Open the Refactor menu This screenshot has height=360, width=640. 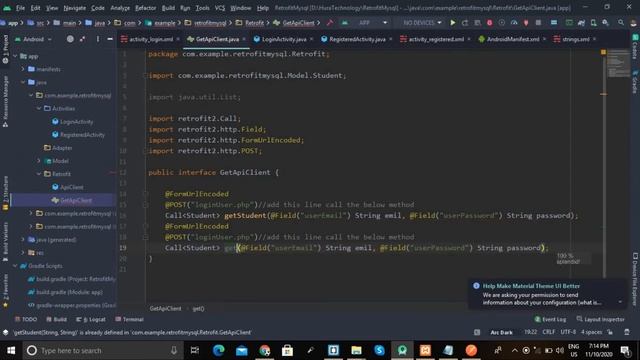(x=145, y=8)
